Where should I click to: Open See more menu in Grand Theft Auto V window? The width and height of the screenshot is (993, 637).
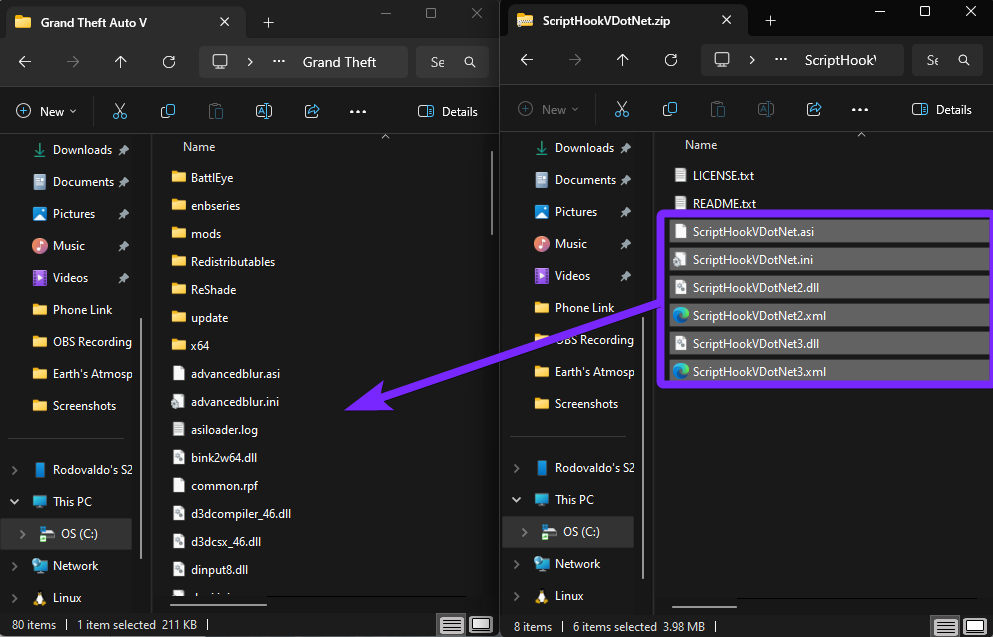click(358, 111)
